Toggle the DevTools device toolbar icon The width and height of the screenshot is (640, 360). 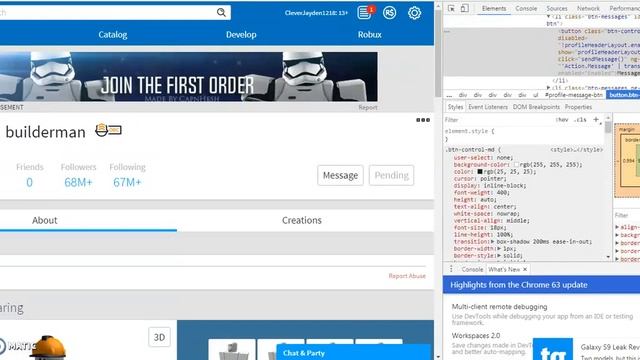[464, 8]
